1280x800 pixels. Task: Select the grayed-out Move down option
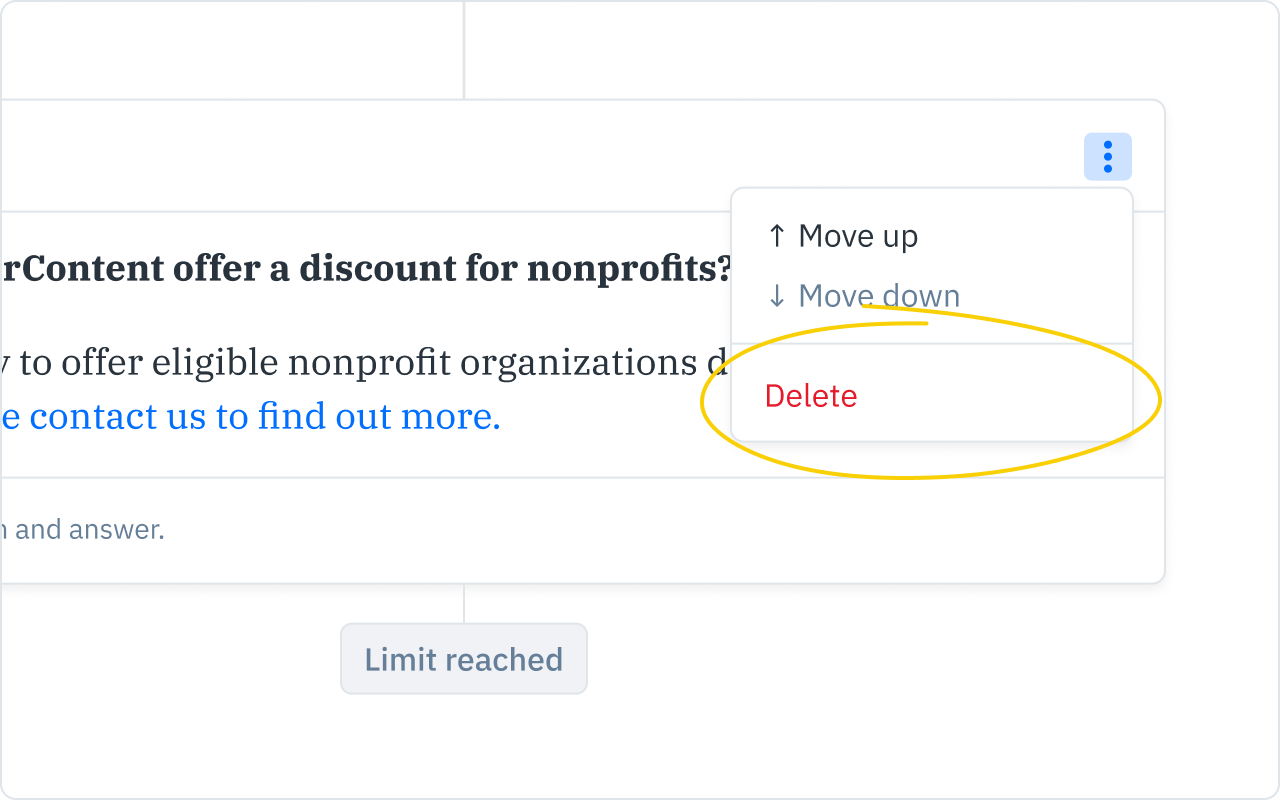[878, 296]
